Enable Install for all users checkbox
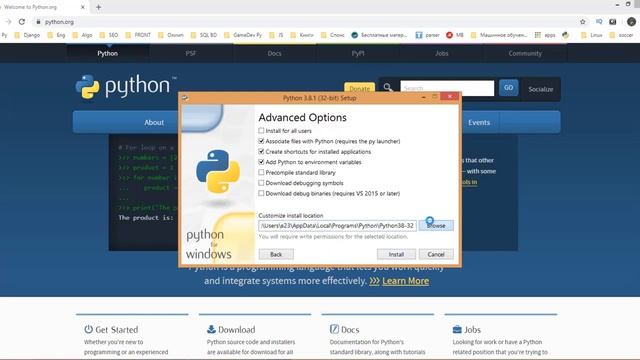 [x=261, y=131]
